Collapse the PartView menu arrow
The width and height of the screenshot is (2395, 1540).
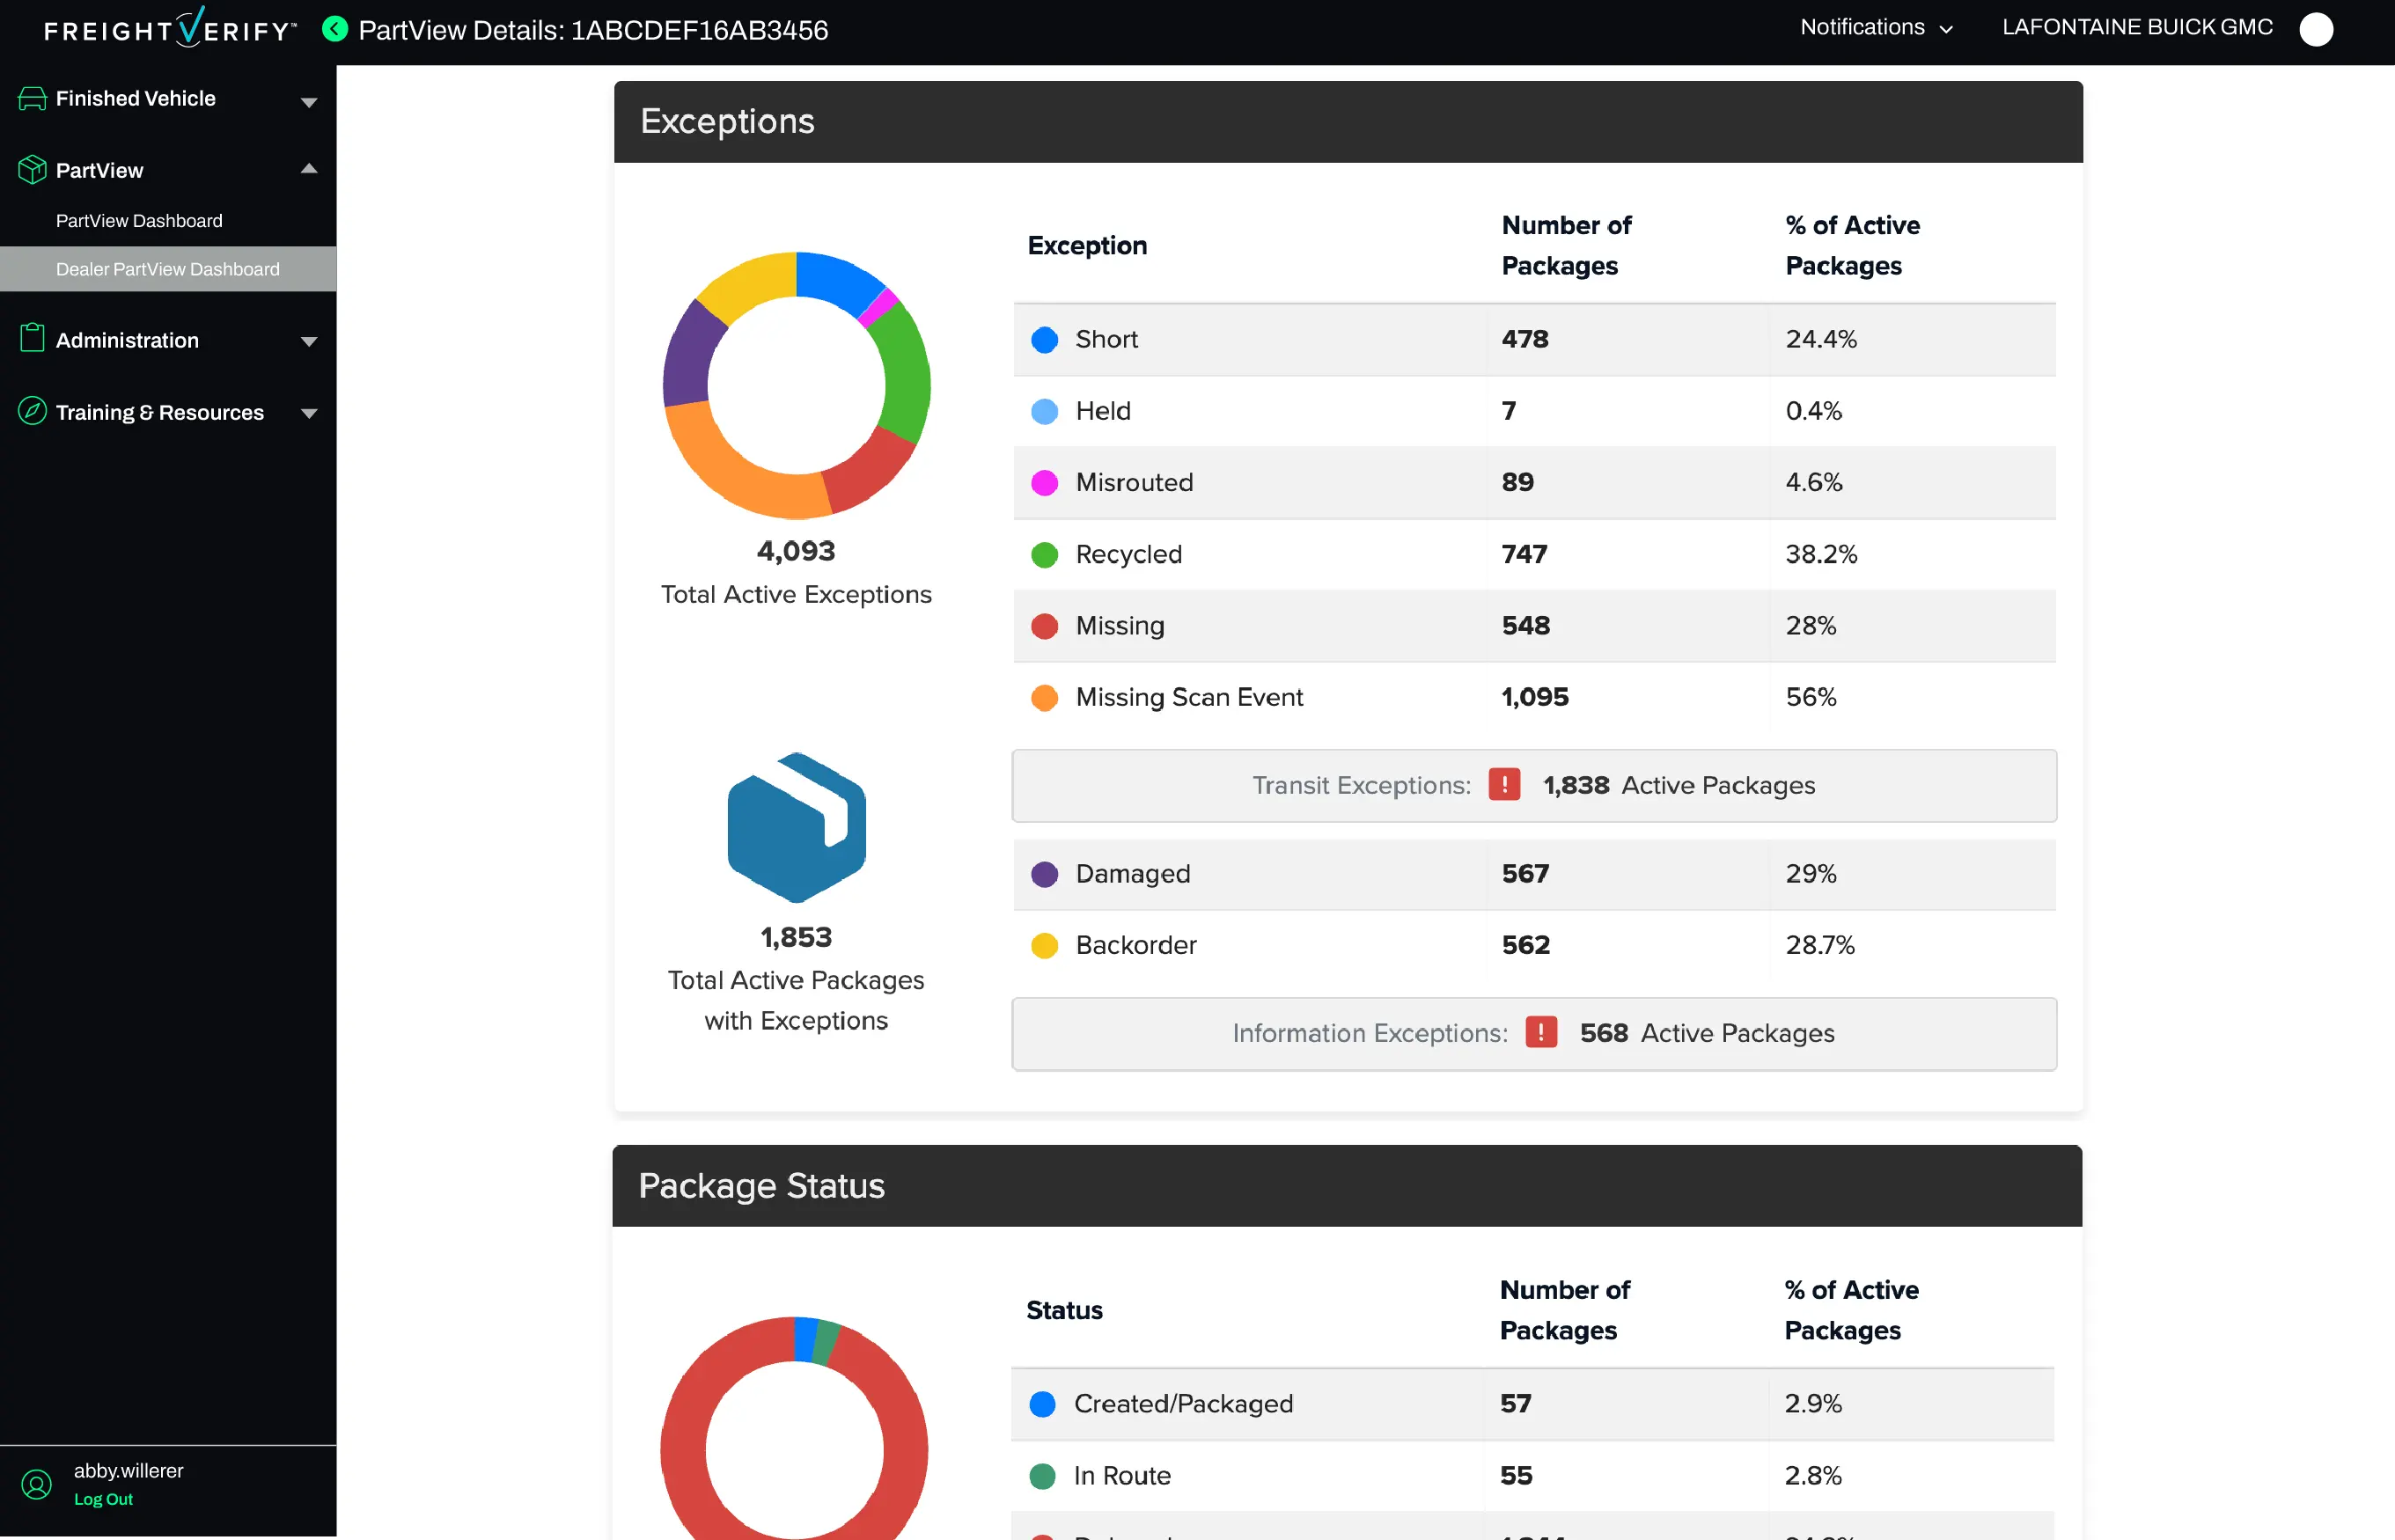tap(309, 169)
